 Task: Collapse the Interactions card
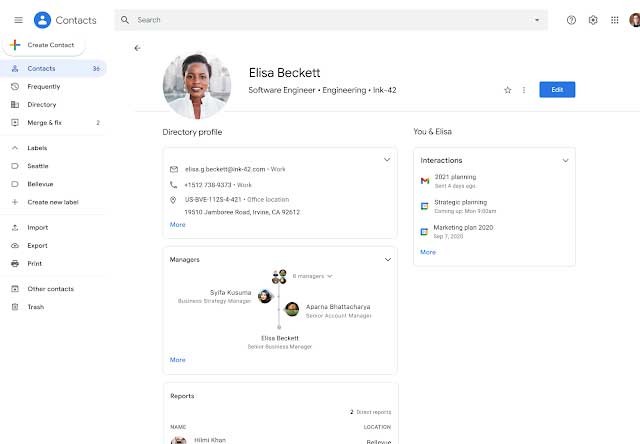pyautogui.click(x=565, y=160)
